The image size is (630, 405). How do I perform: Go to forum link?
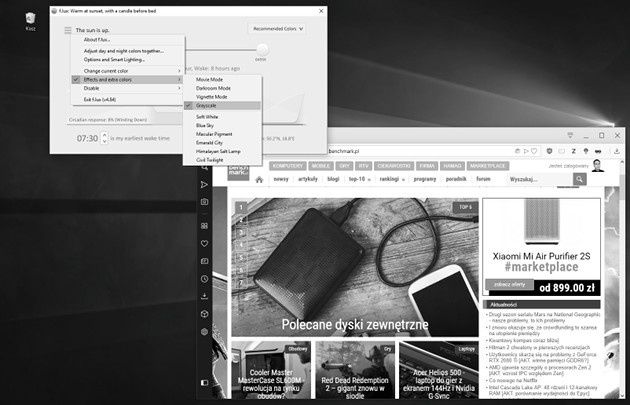tap(483, 179)
